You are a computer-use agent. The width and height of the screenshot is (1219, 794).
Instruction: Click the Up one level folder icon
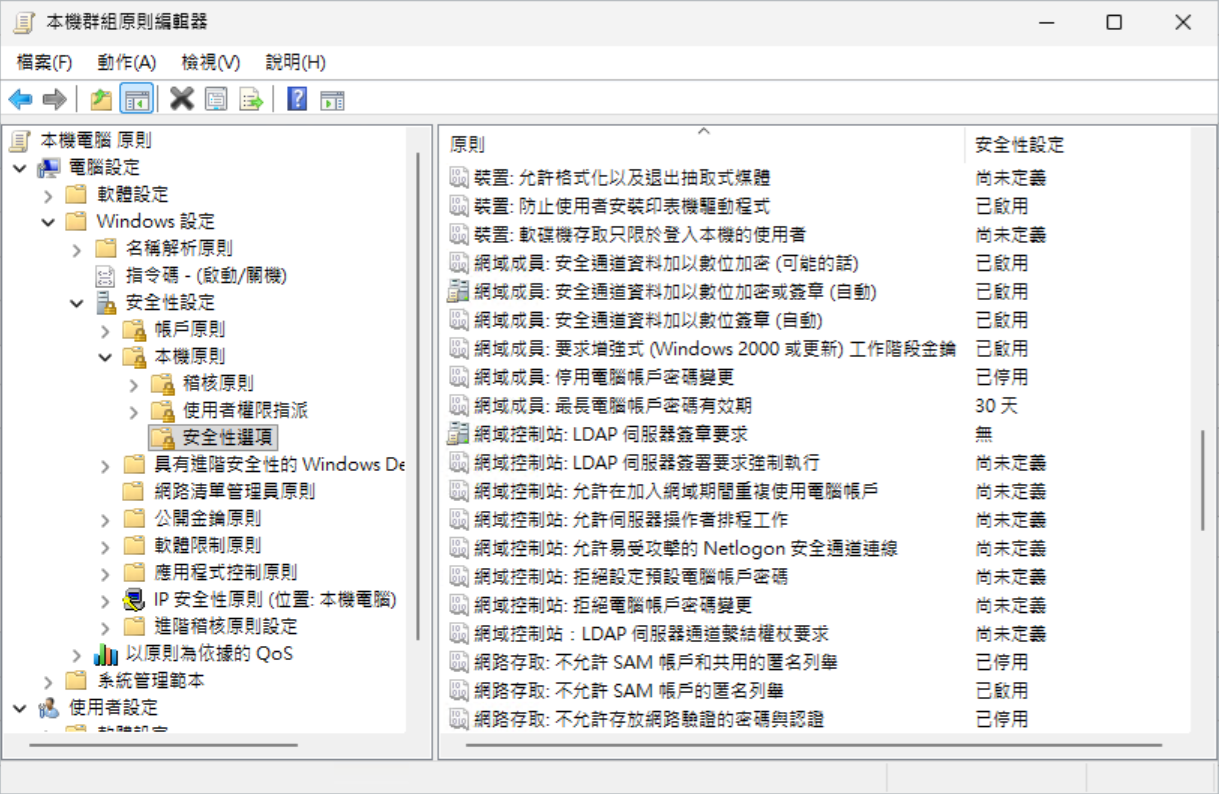[101, 99]
